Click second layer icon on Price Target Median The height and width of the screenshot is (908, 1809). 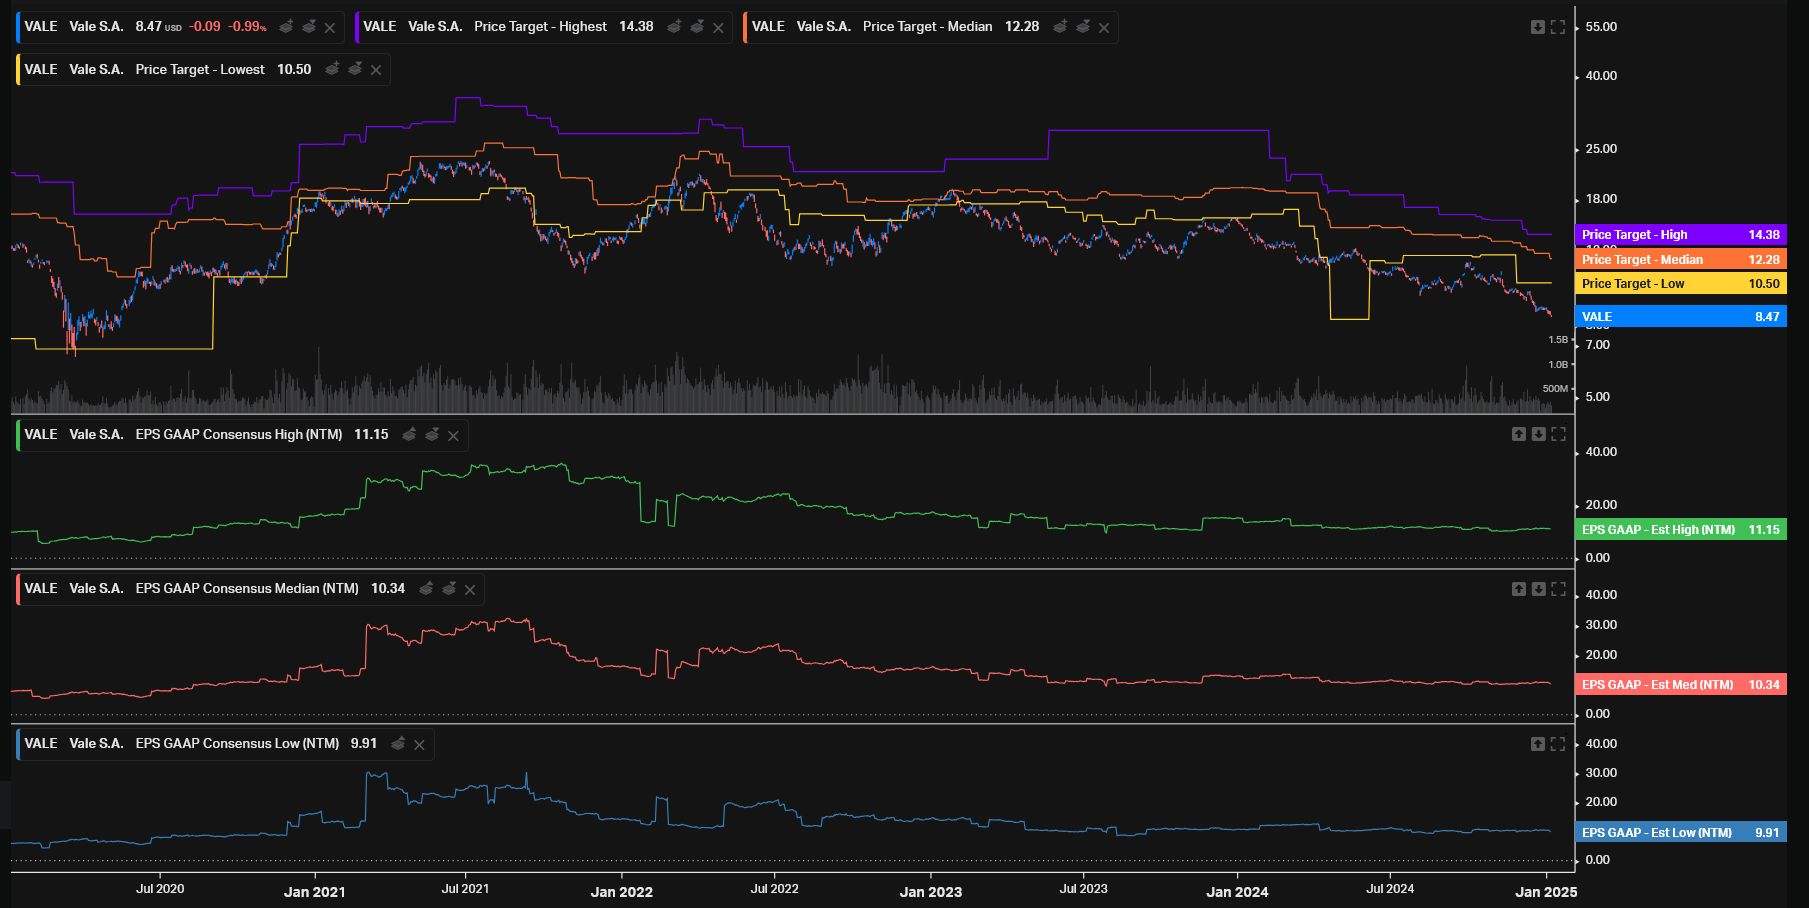tap(1083, 27)
